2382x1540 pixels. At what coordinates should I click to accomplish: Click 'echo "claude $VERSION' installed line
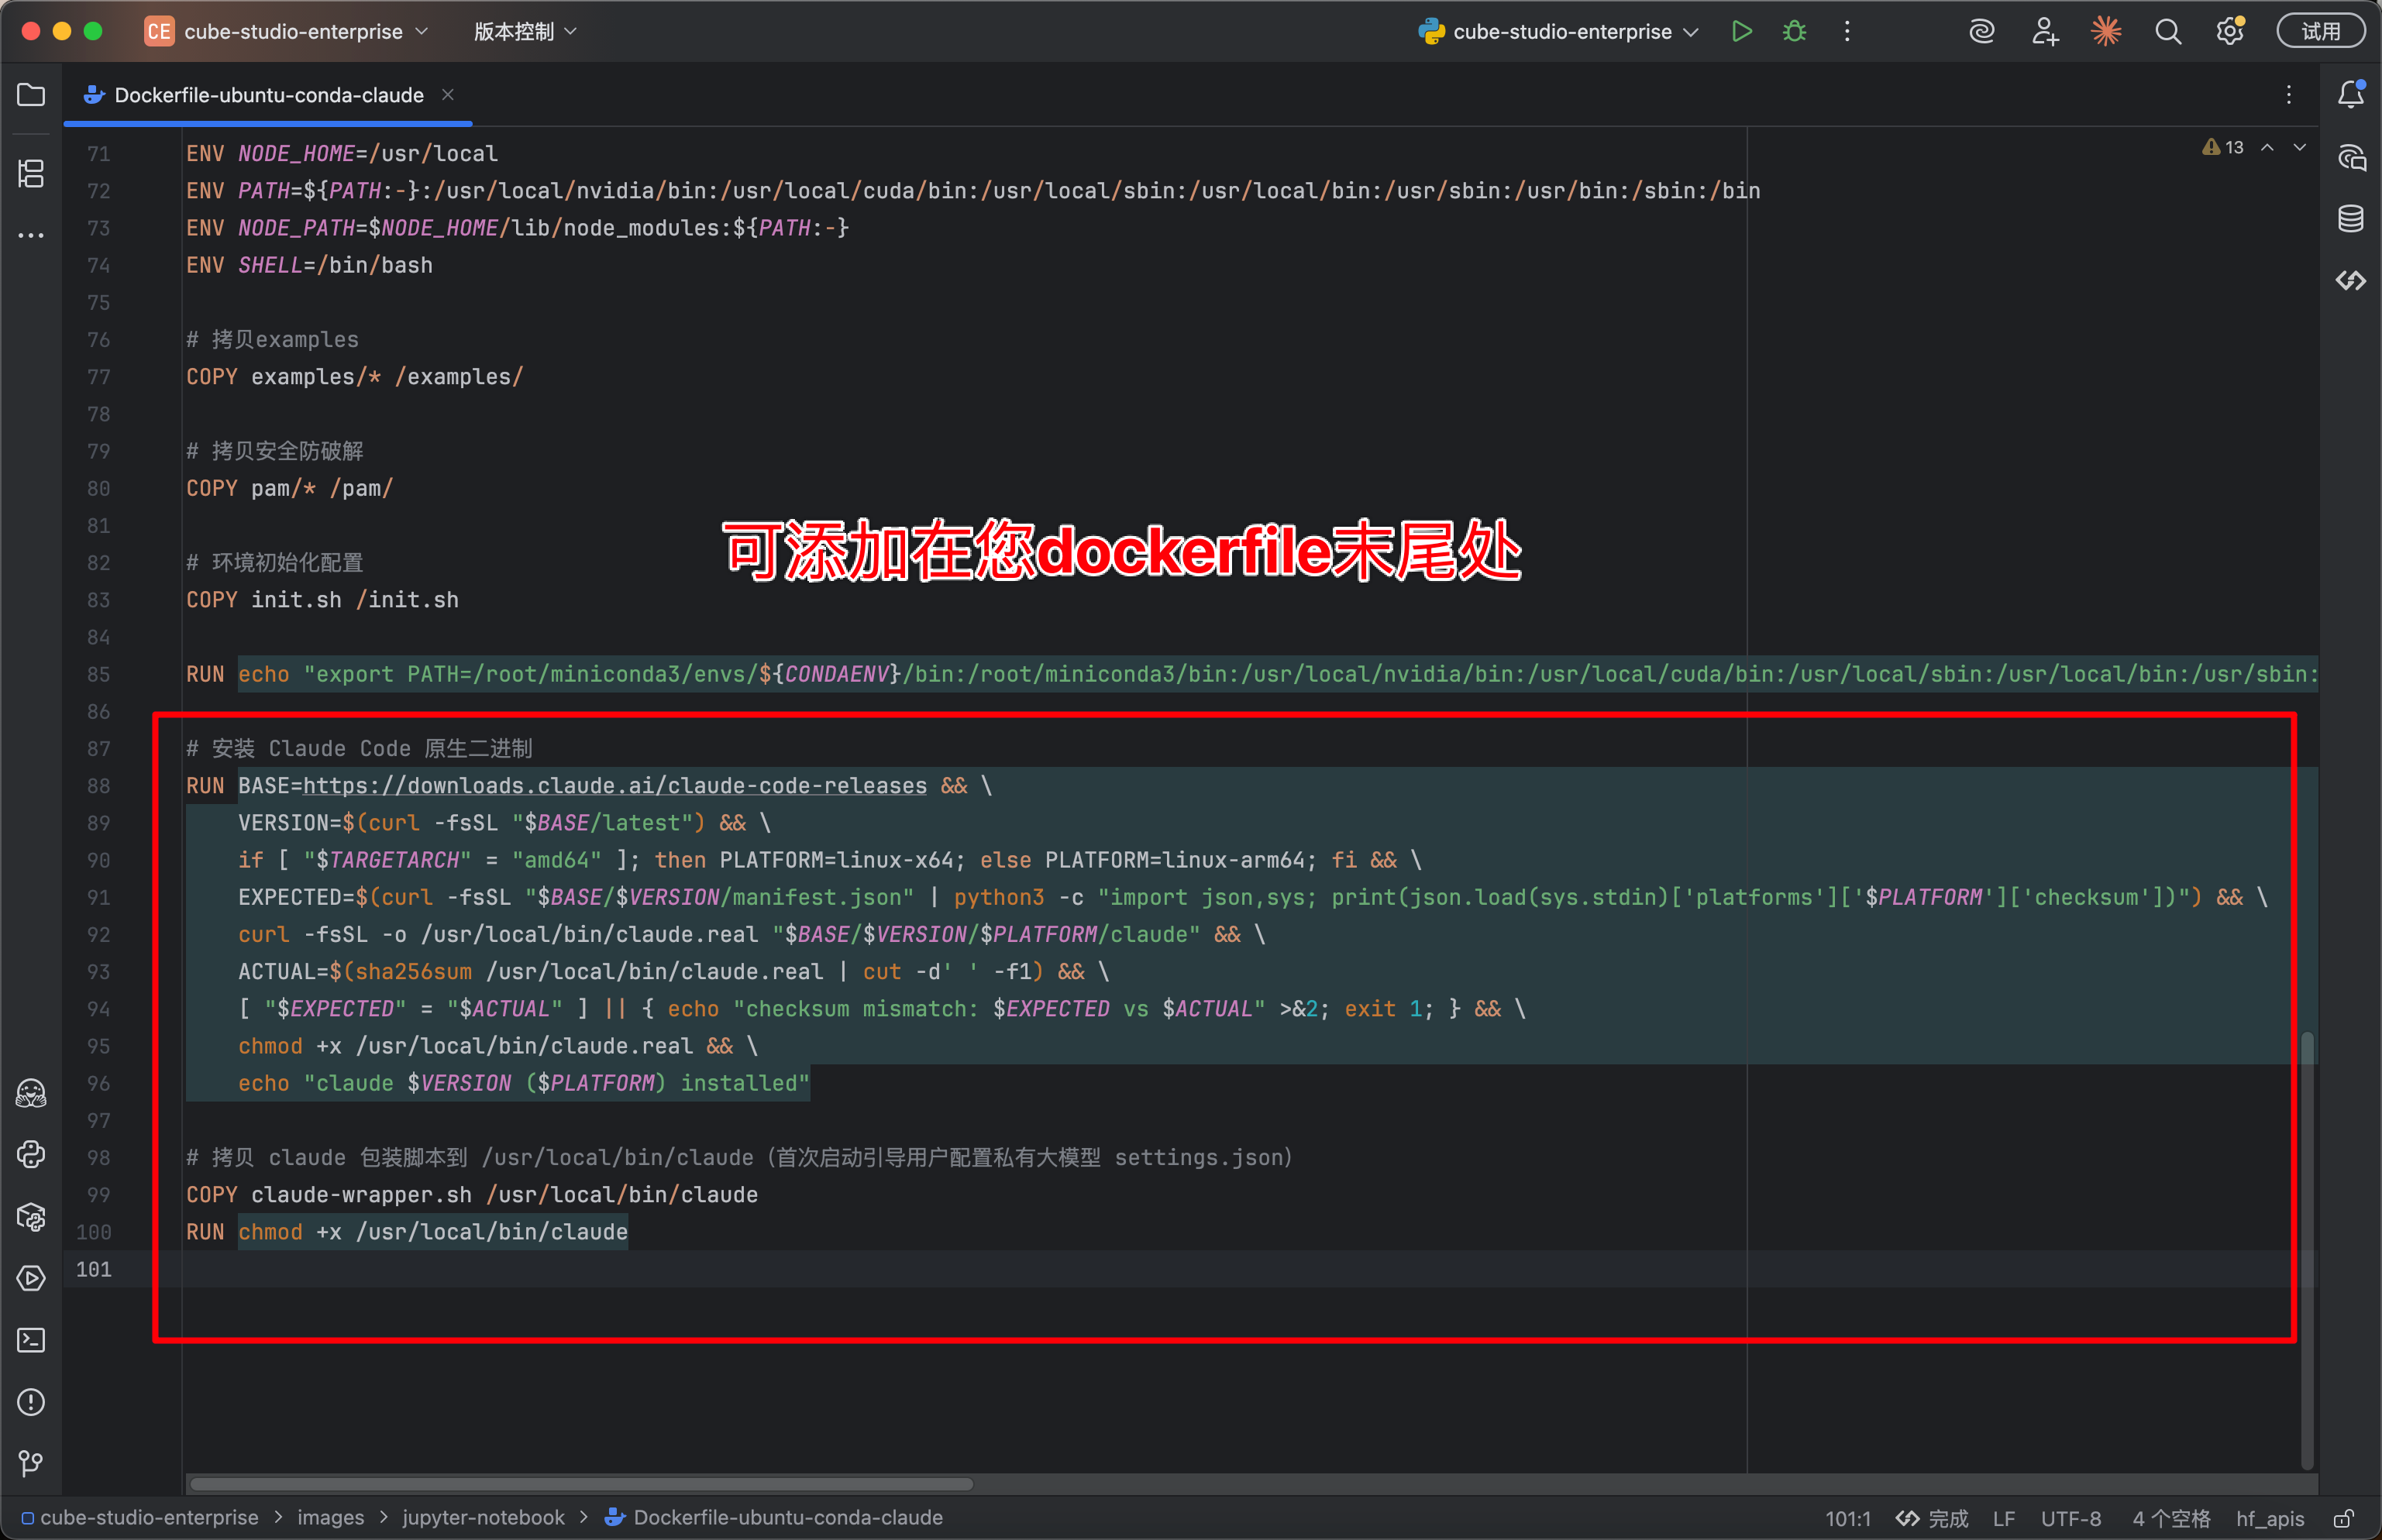pos(524,1083)
